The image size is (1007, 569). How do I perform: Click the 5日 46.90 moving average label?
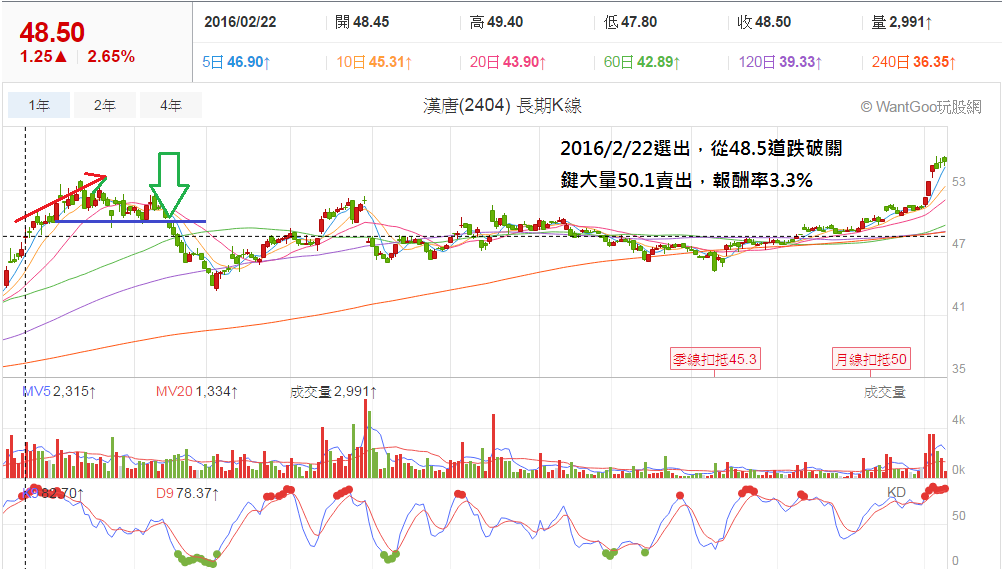click(x=236, y=62)
